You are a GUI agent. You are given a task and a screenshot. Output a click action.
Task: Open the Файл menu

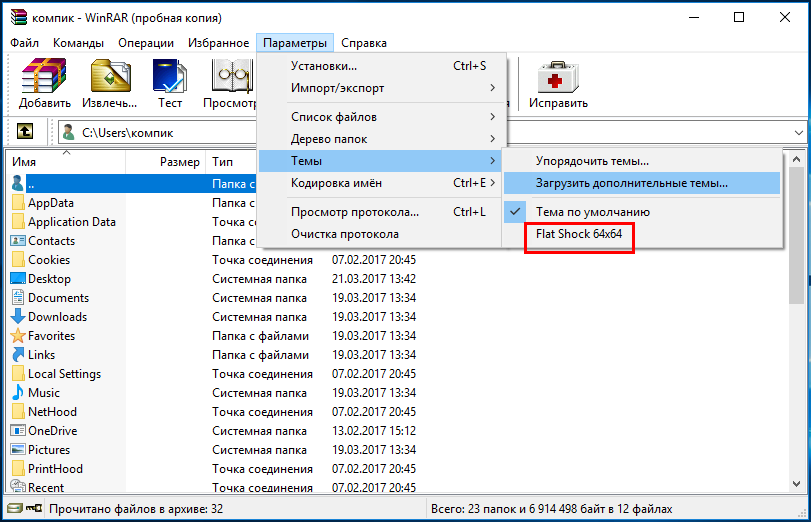coord(24,43)
